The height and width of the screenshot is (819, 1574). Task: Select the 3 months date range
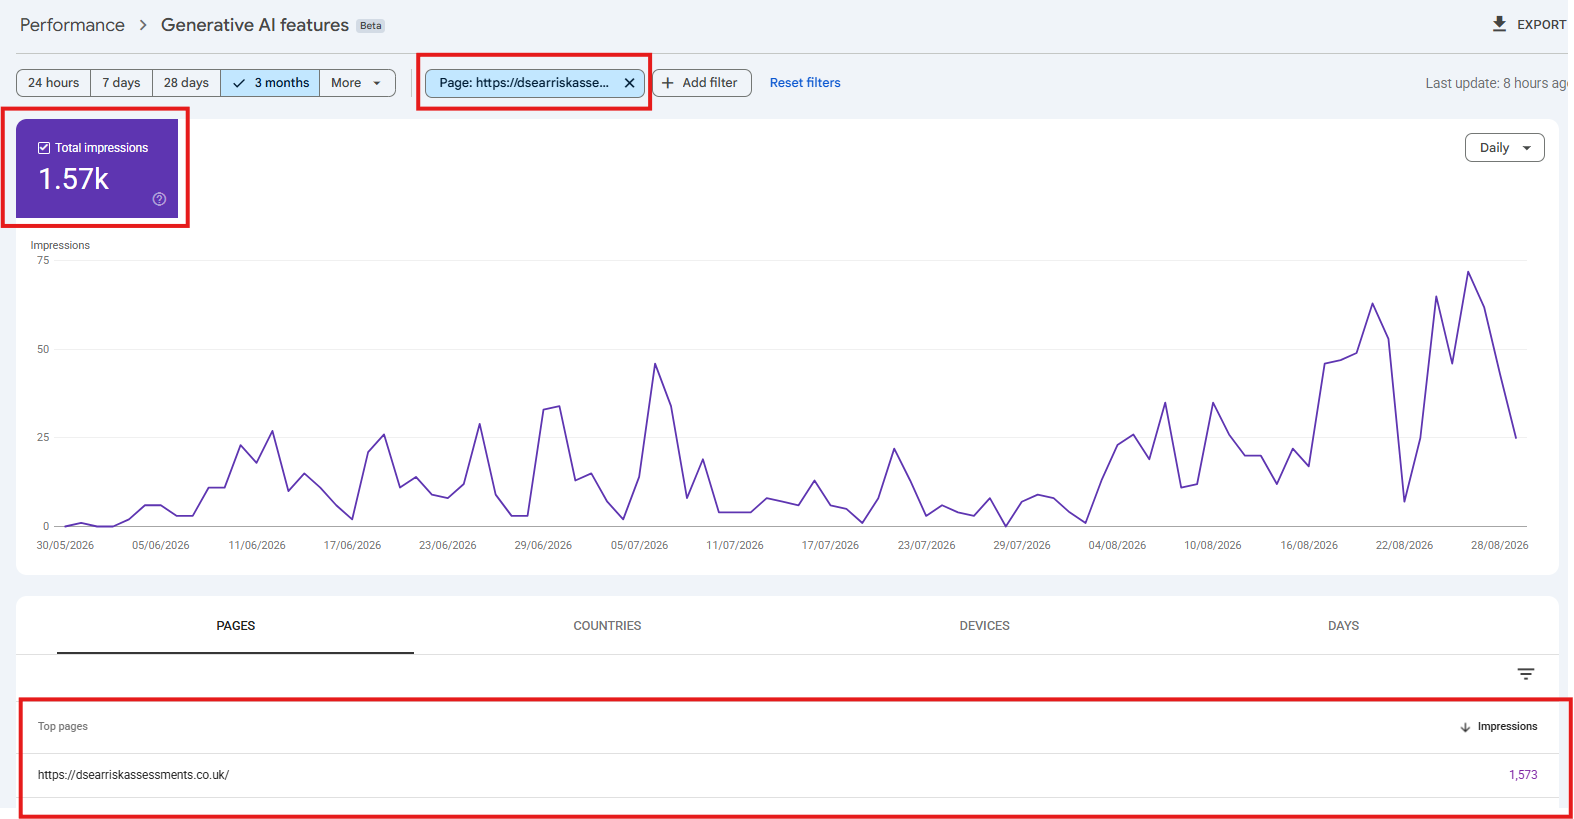270,83
